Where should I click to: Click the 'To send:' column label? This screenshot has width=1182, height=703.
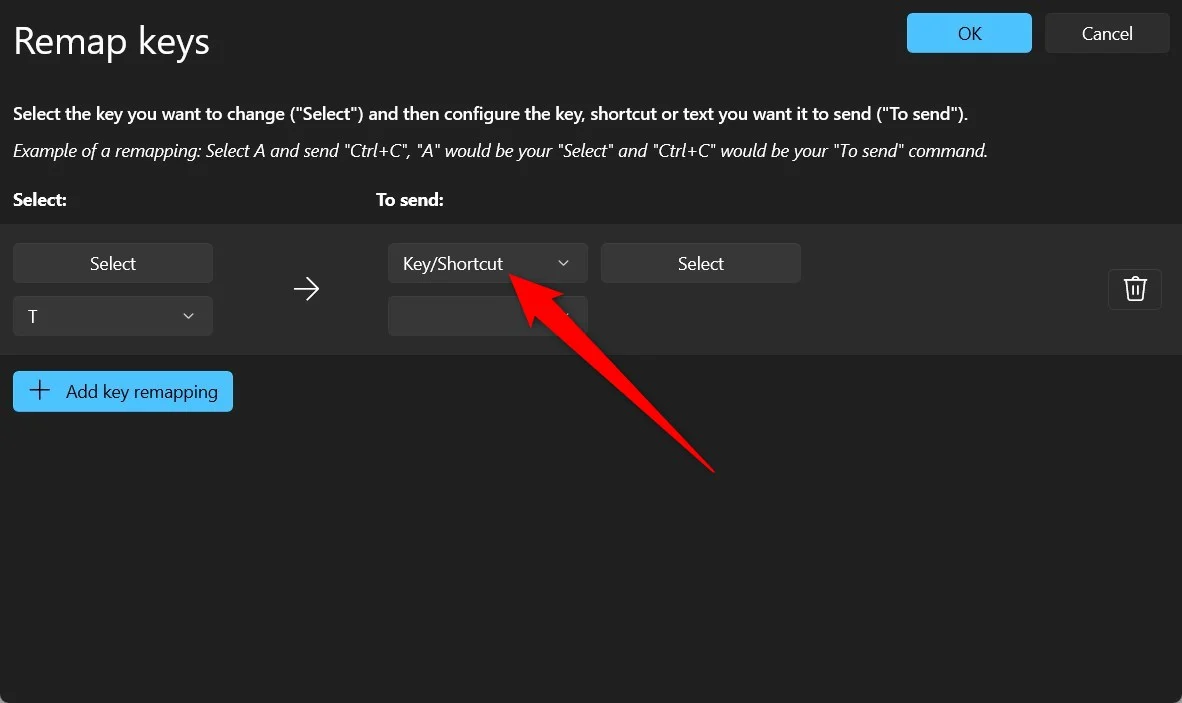click(x=409, y=200)
